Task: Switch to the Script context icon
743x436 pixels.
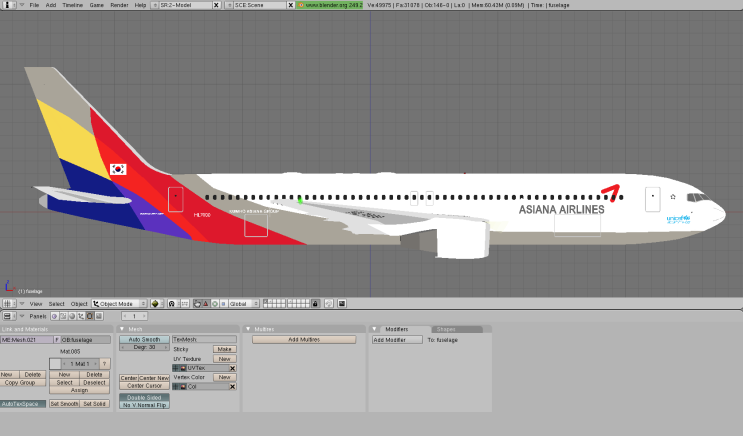Action: coord(63,316)
